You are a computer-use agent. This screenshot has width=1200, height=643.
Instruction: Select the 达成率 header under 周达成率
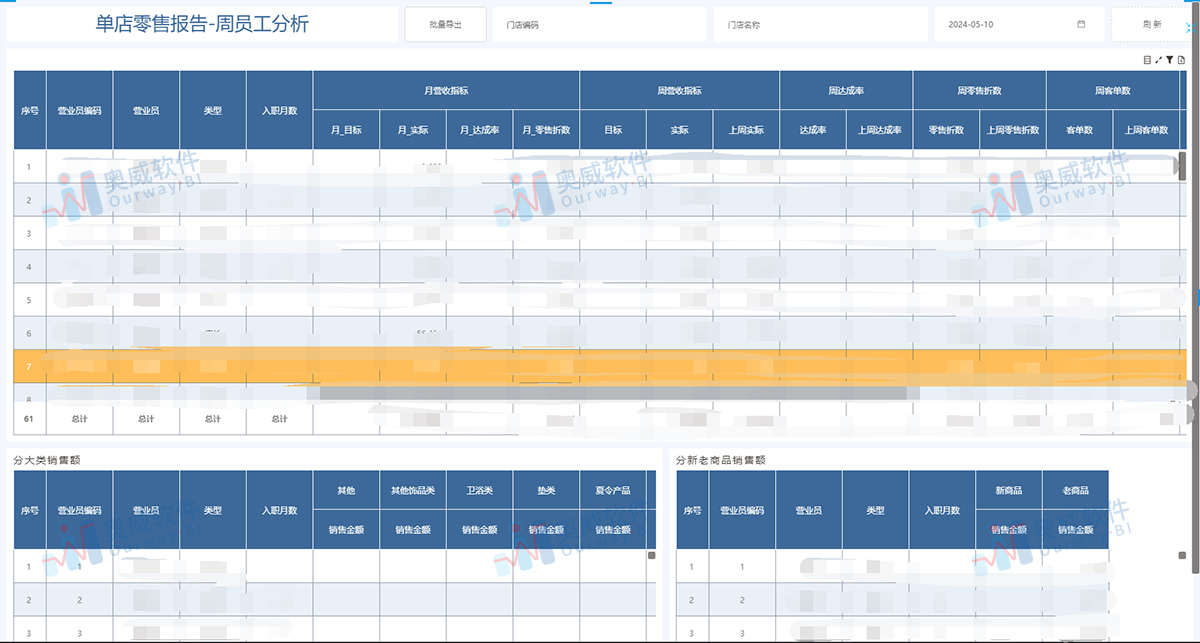point(813,130)
